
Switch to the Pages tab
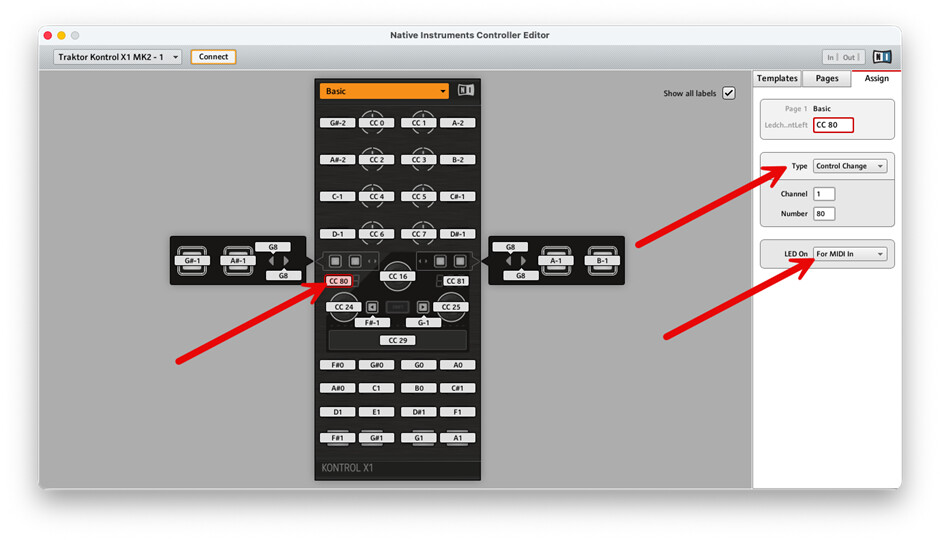point(827,78)
